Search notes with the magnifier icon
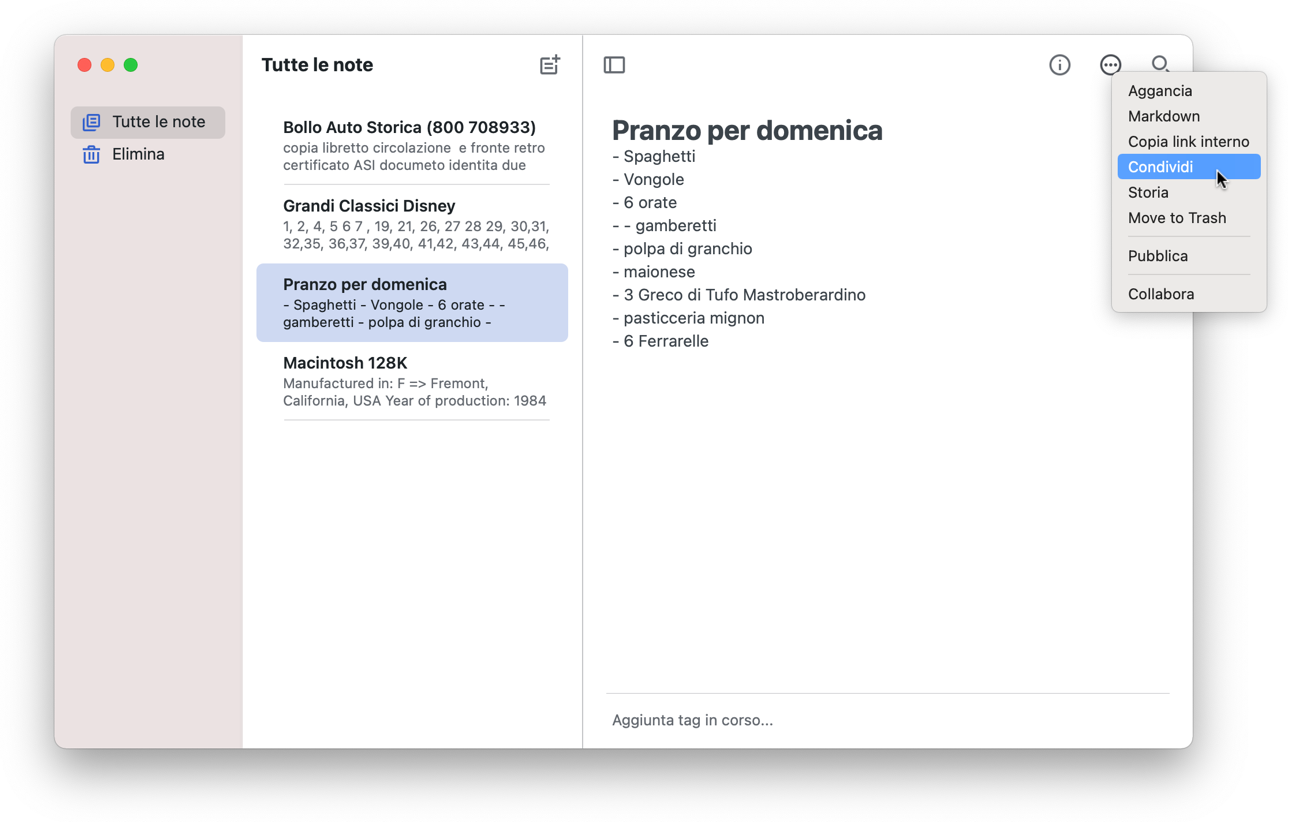 click(1159, 64)
